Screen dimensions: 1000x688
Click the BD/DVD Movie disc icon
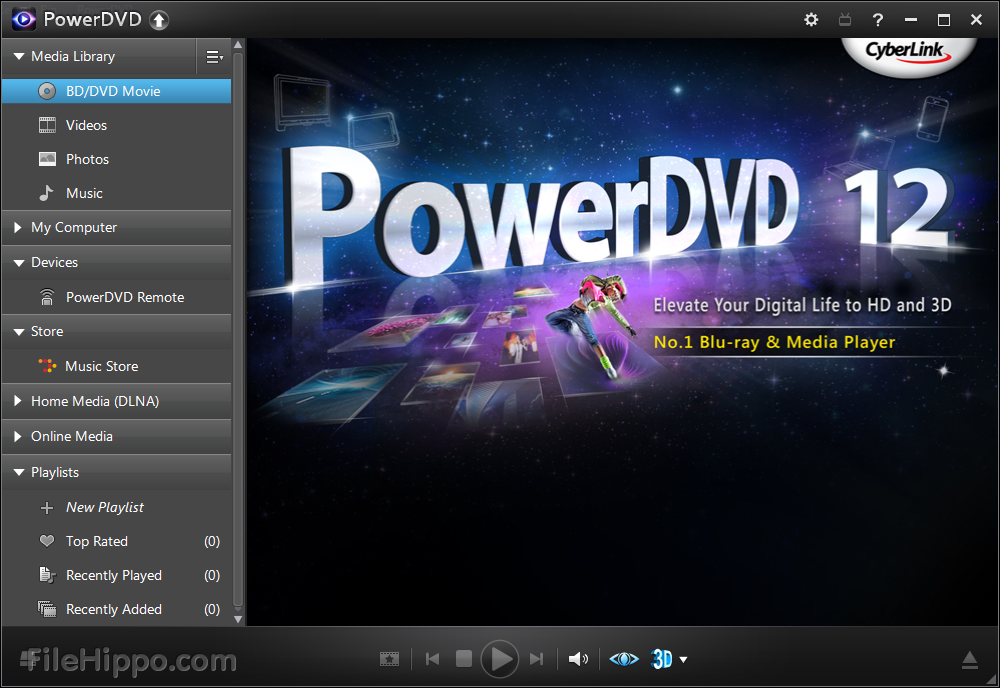pyautogui.click(x=47, y=91)
